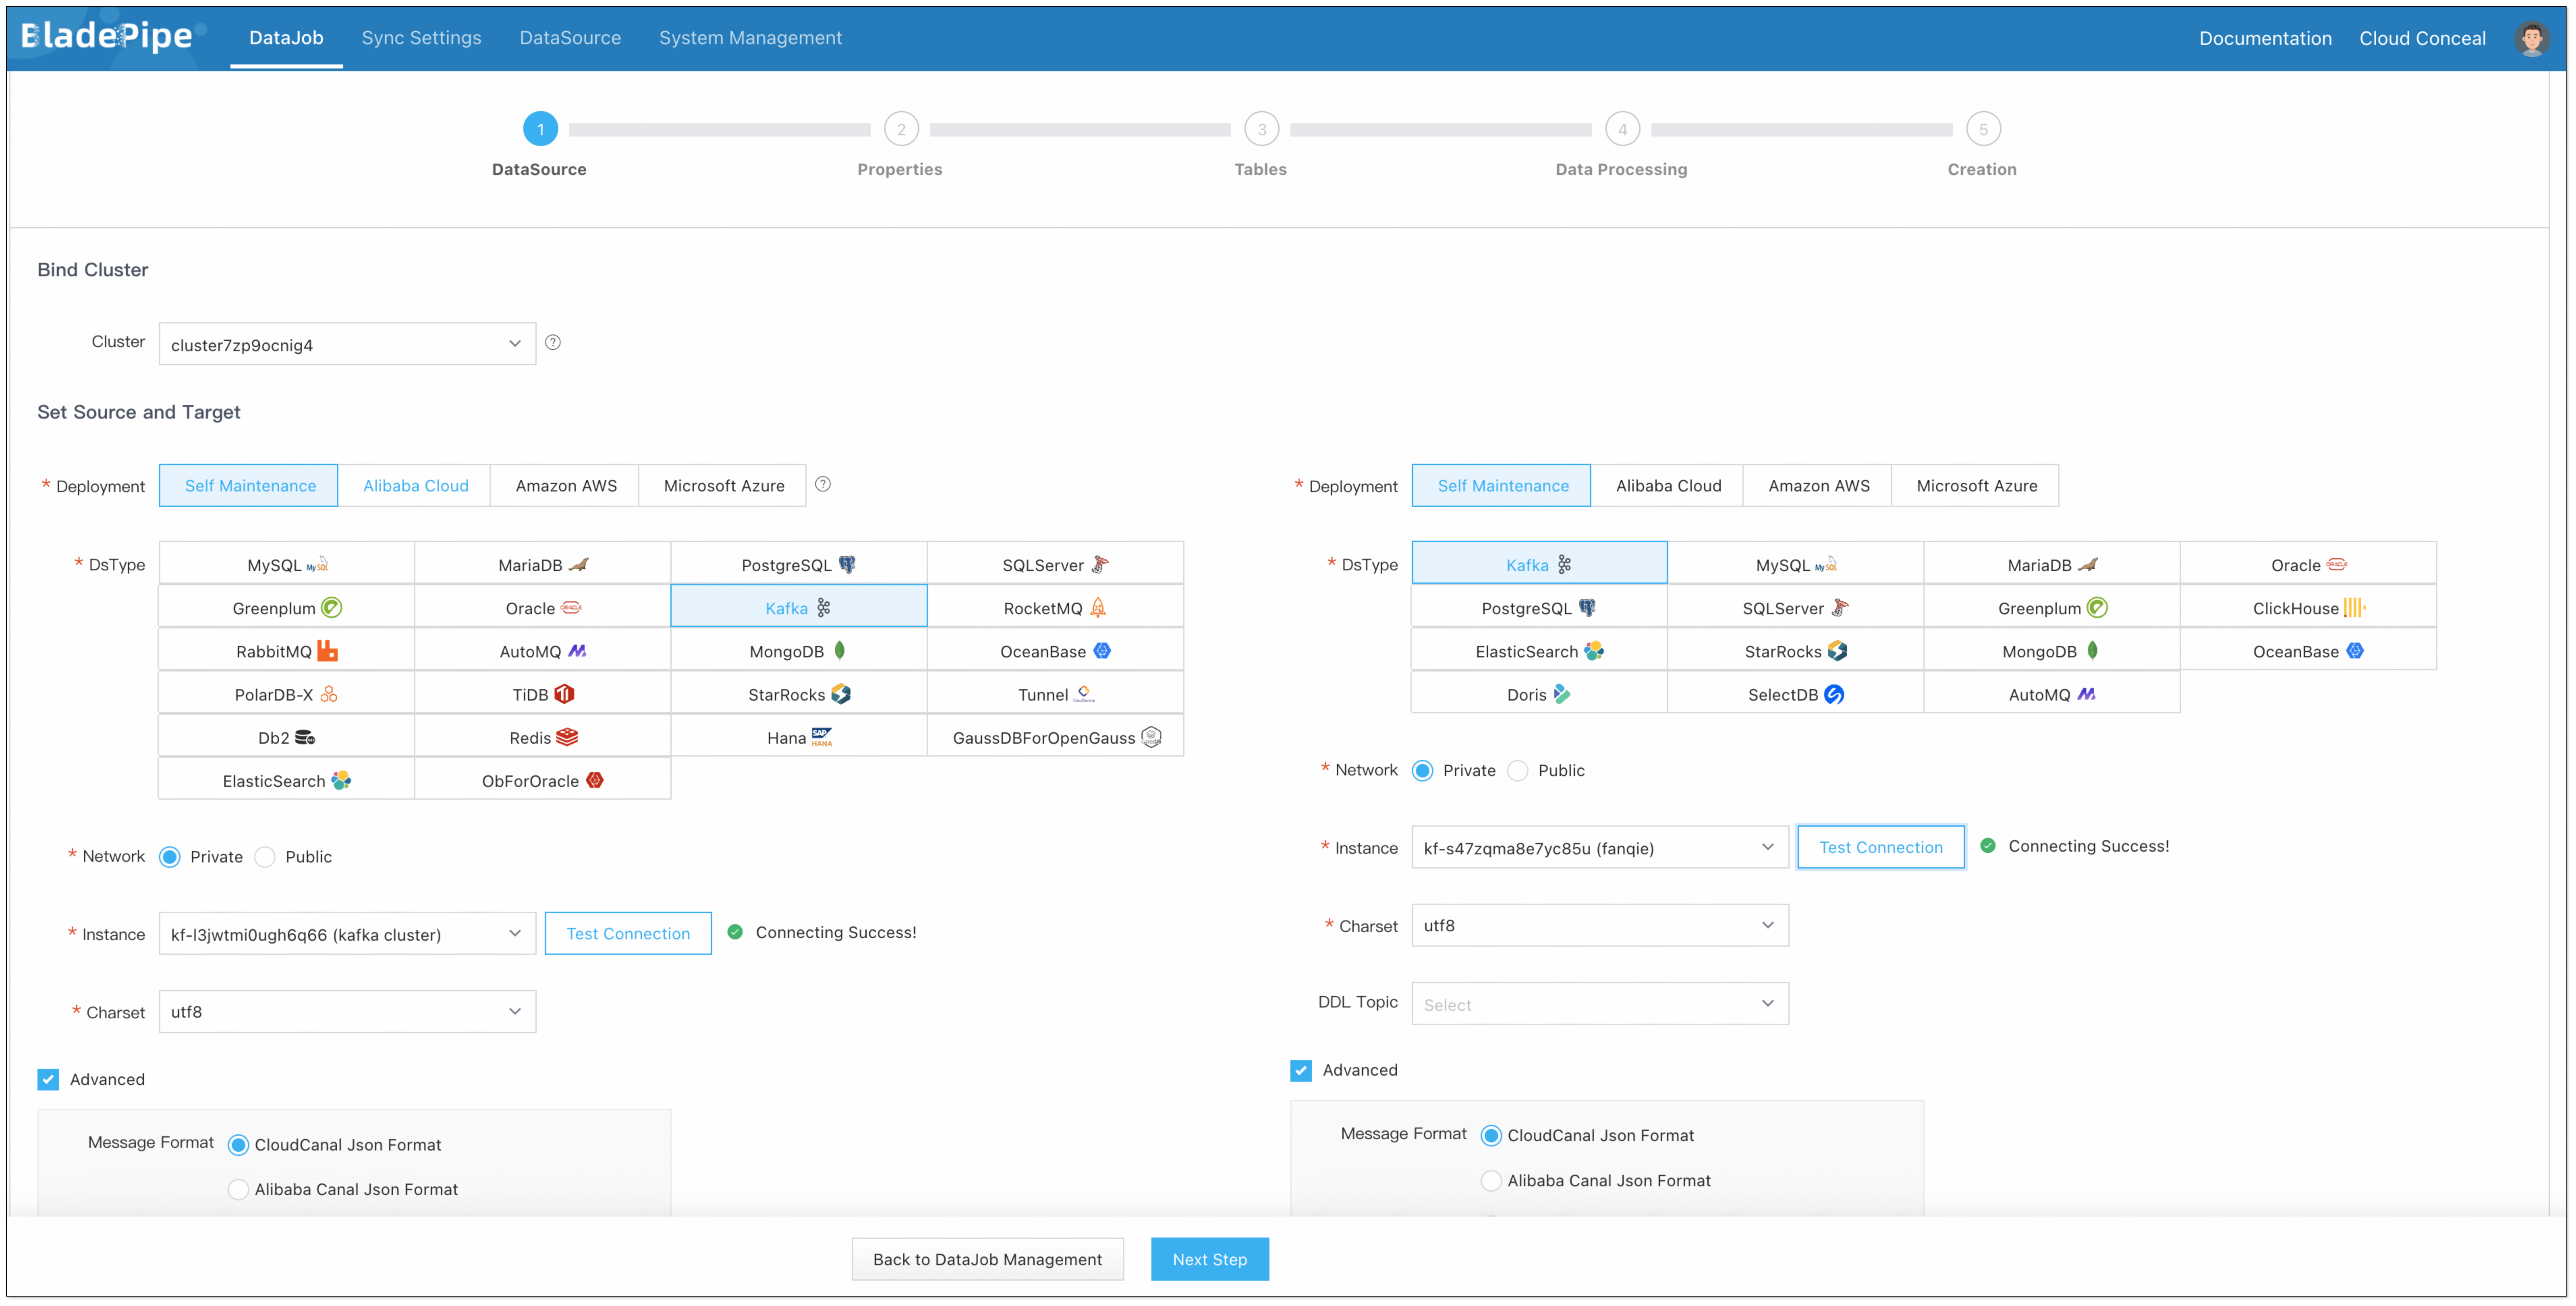Select TiDB source database type
The image size is (2576, 1306).
[542, 694]
